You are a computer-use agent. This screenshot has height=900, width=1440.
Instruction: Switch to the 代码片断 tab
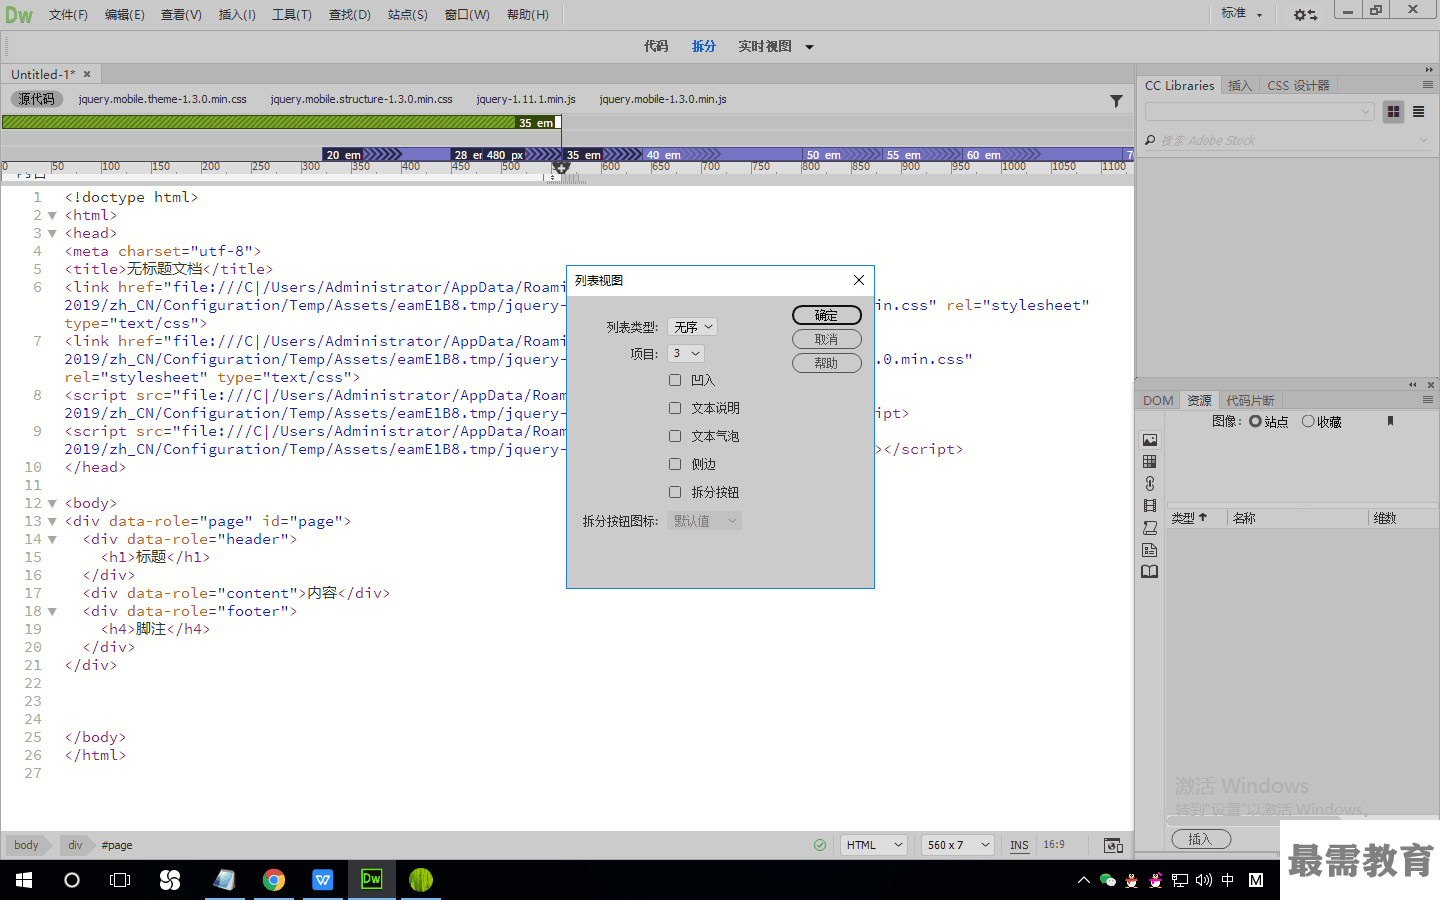tap(1250, 400)
